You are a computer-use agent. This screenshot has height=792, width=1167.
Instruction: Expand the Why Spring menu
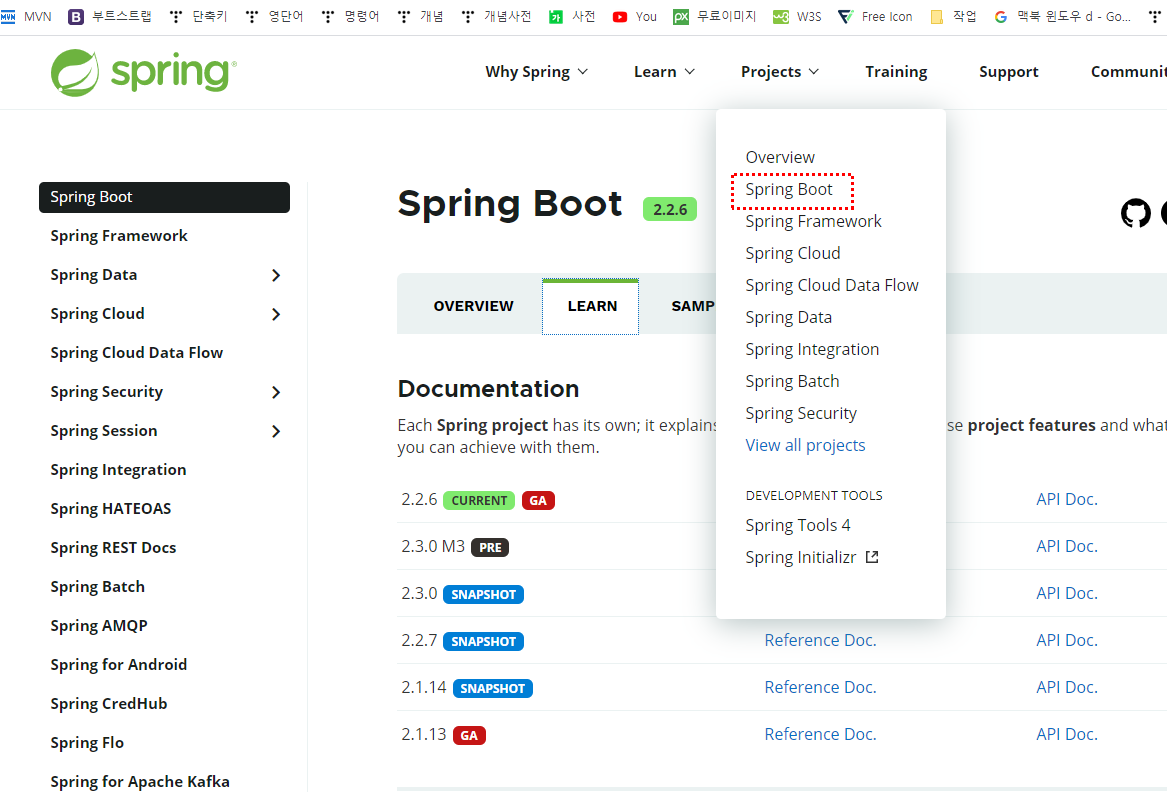click(537, 72)
